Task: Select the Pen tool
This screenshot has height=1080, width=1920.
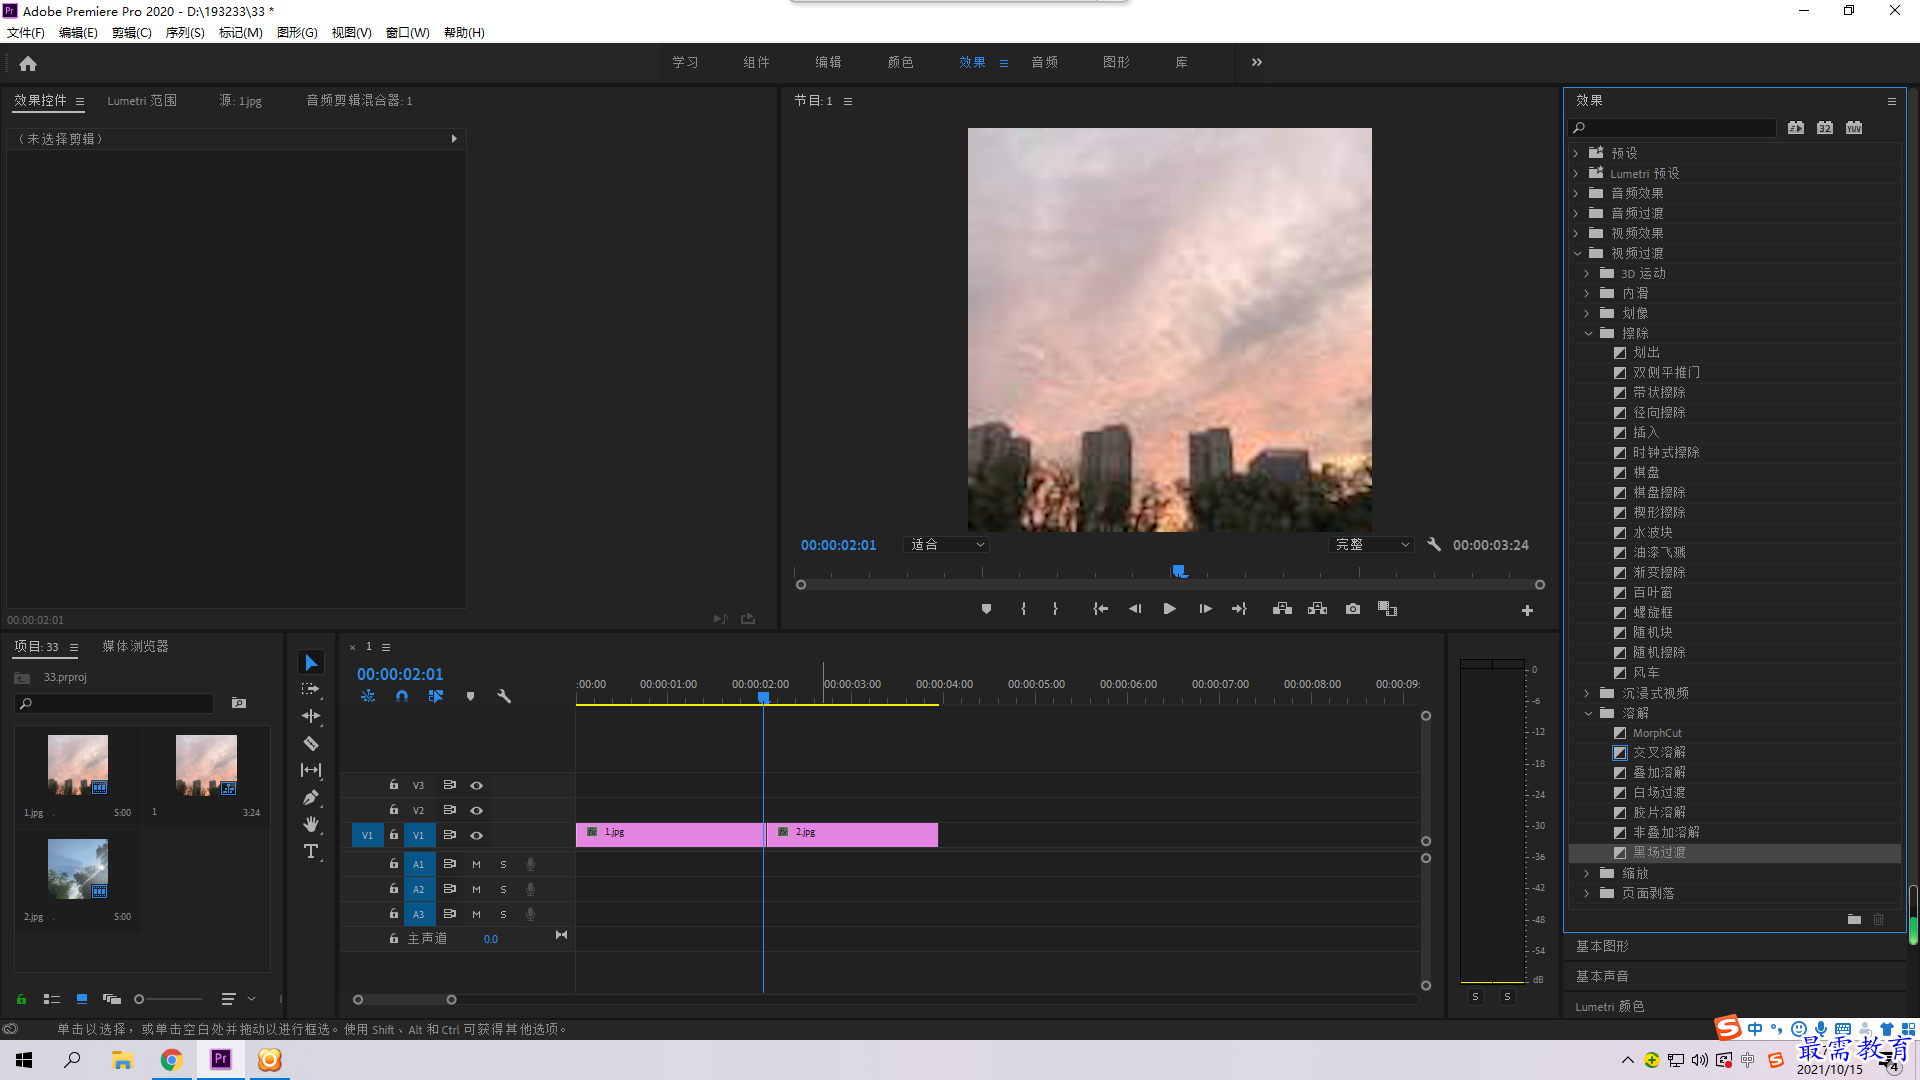Action: (x=311, y=797)
